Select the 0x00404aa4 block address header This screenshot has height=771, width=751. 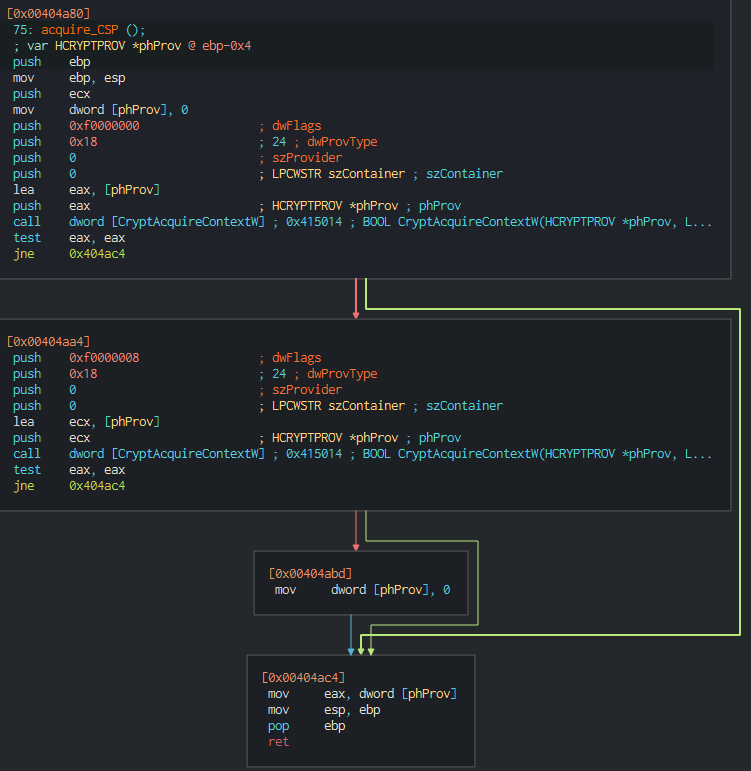tap(48, 342)
